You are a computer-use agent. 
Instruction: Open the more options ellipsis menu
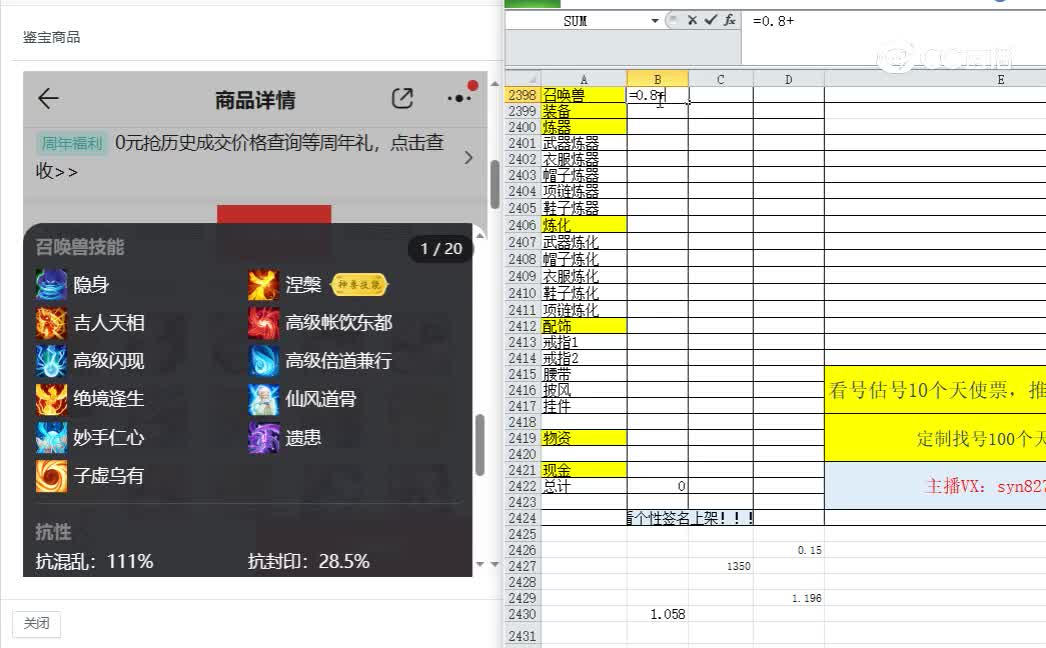[459, 98]
